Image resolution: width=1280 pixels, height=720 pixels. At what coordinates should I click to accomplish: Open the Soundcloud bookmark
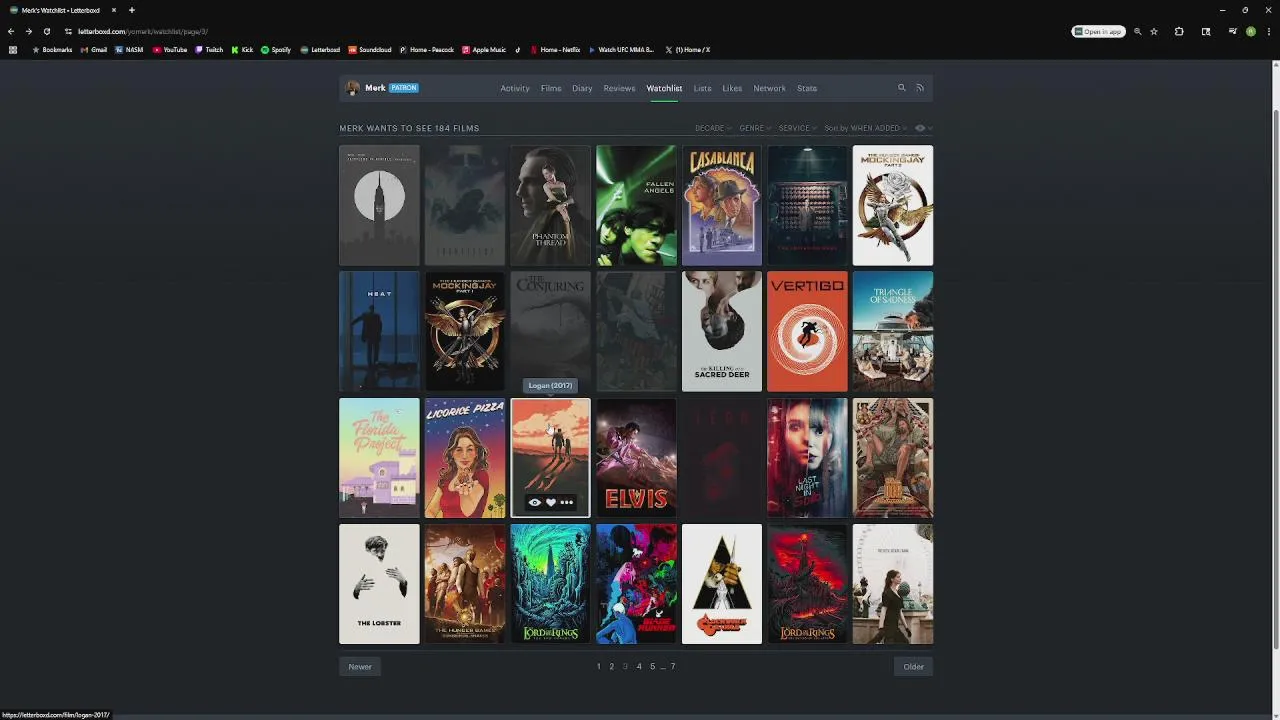click(x=370, y=50)
